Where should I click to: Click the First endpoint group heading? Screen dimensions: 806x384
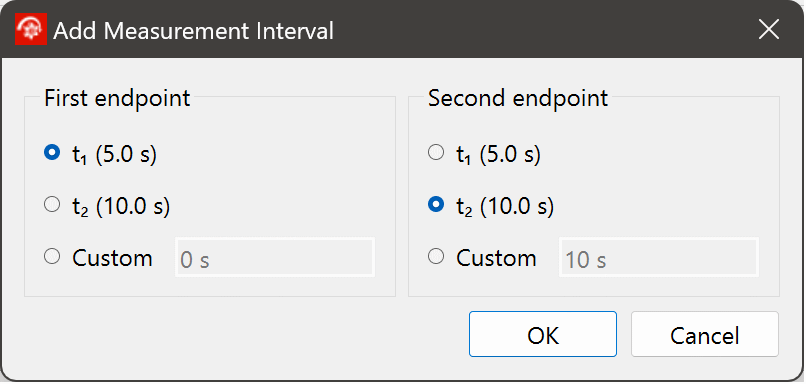[117, 98]
